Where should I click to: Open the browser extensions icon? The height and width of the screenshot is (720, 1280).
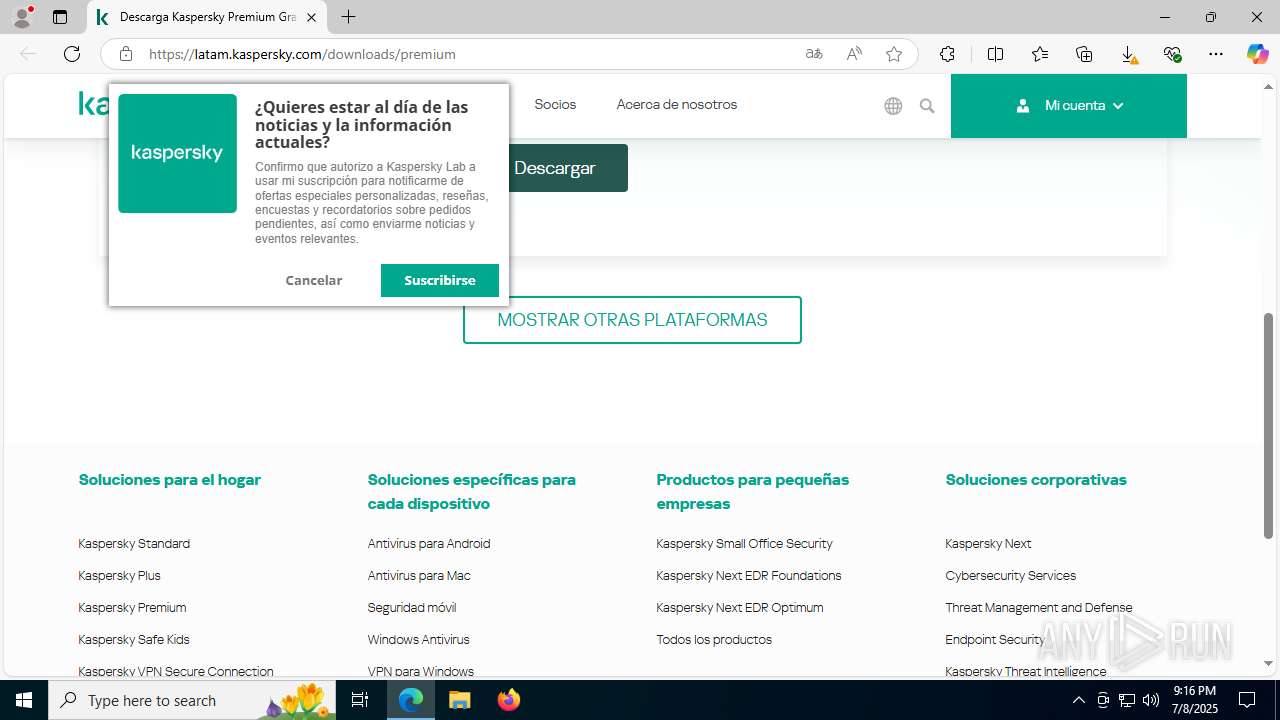pyautogui.click(x=947, y=54)
